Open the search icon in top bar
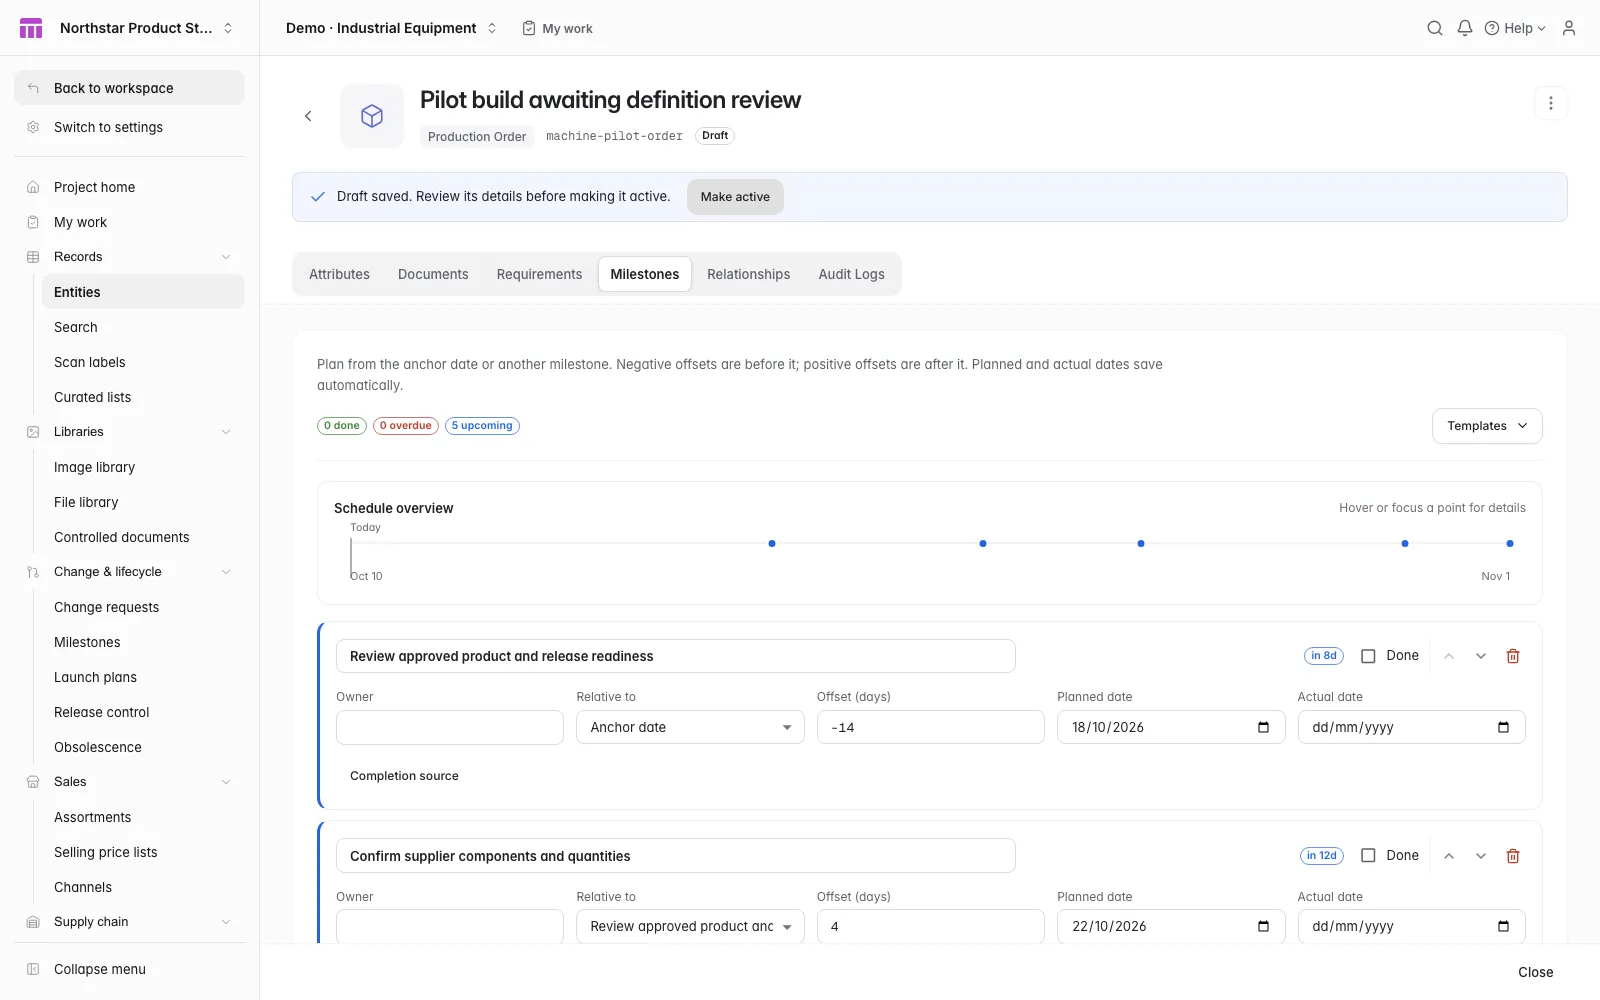Screen dimensions: 1600x1000 (x=1435, y=28)
